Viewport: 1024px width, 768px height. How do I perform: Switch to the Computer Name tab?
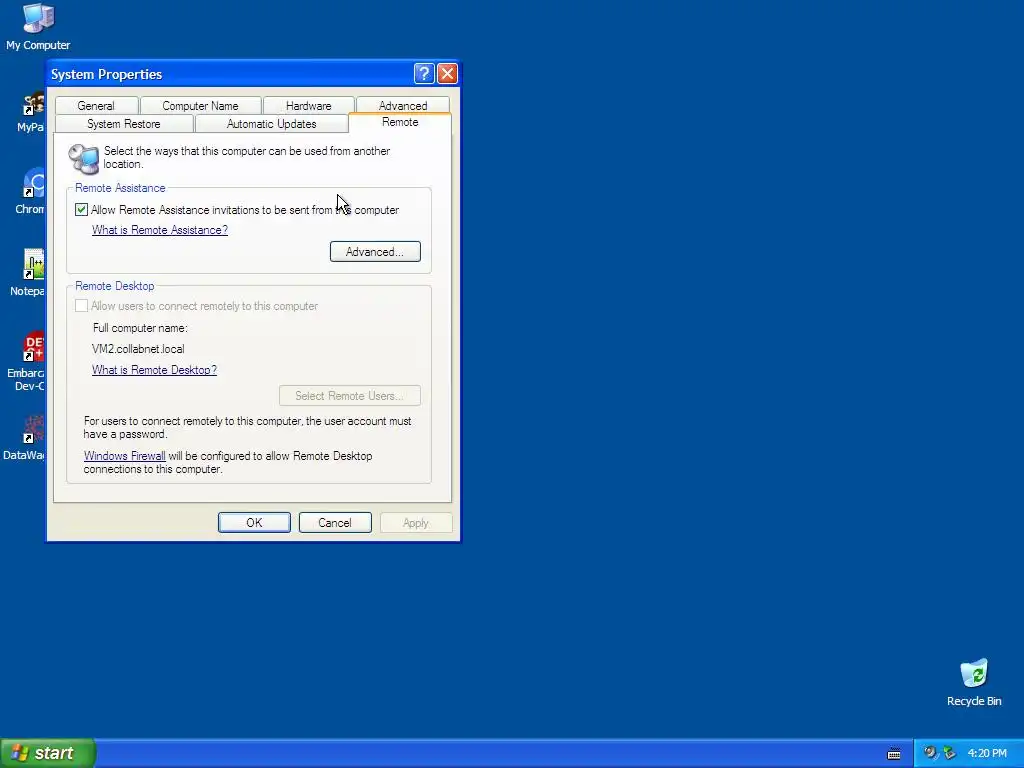coord(200,106)
